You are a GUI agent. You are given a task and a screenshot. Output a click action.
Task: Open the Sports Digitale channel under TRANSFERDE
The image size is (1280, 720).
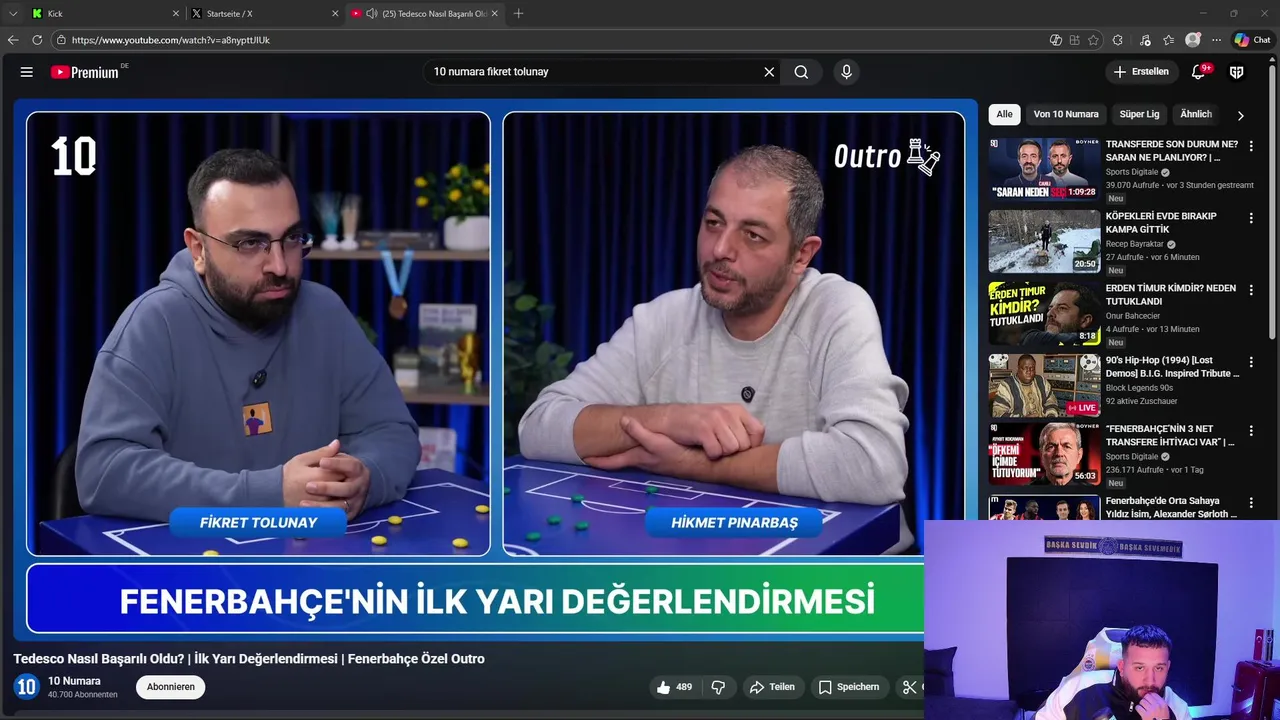[x=1132, y=172]
